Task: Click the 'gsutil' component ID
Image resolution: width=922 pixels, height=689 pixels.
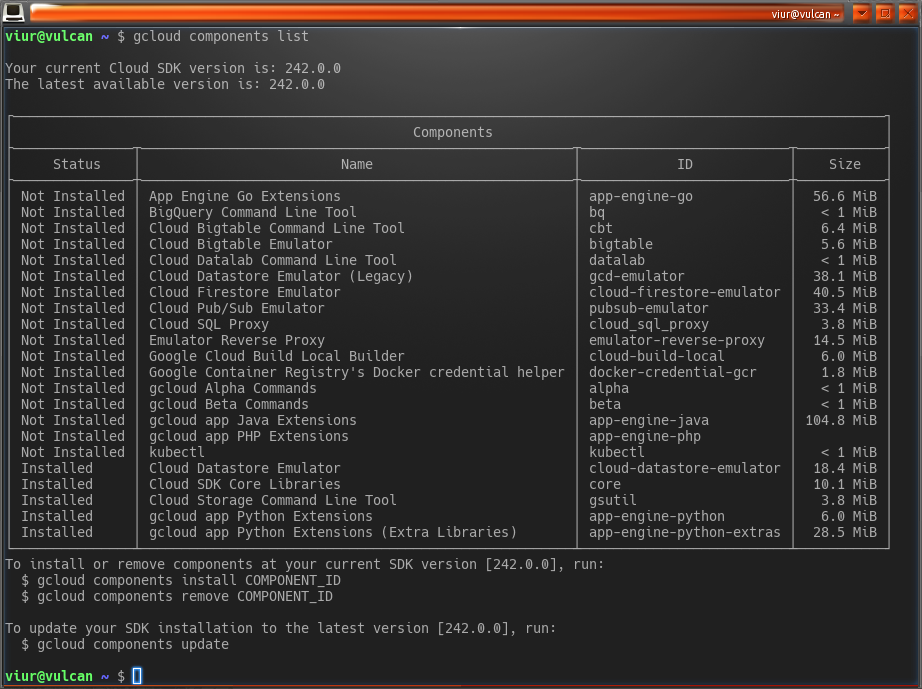Action: [x=613, y=500]
